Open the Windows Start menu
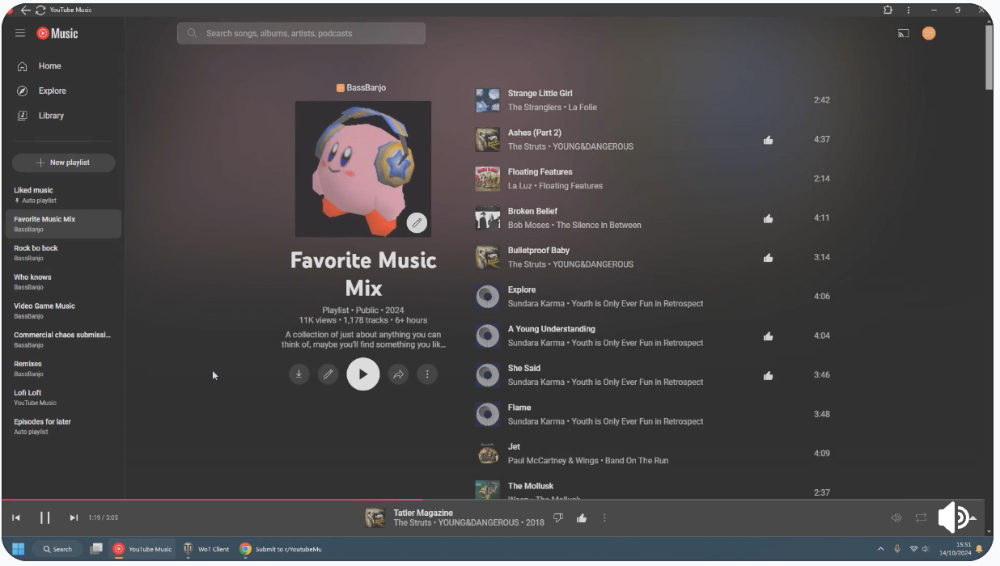Image resolution: width=1000 pixels, height=566 pixels. [18, 549]
